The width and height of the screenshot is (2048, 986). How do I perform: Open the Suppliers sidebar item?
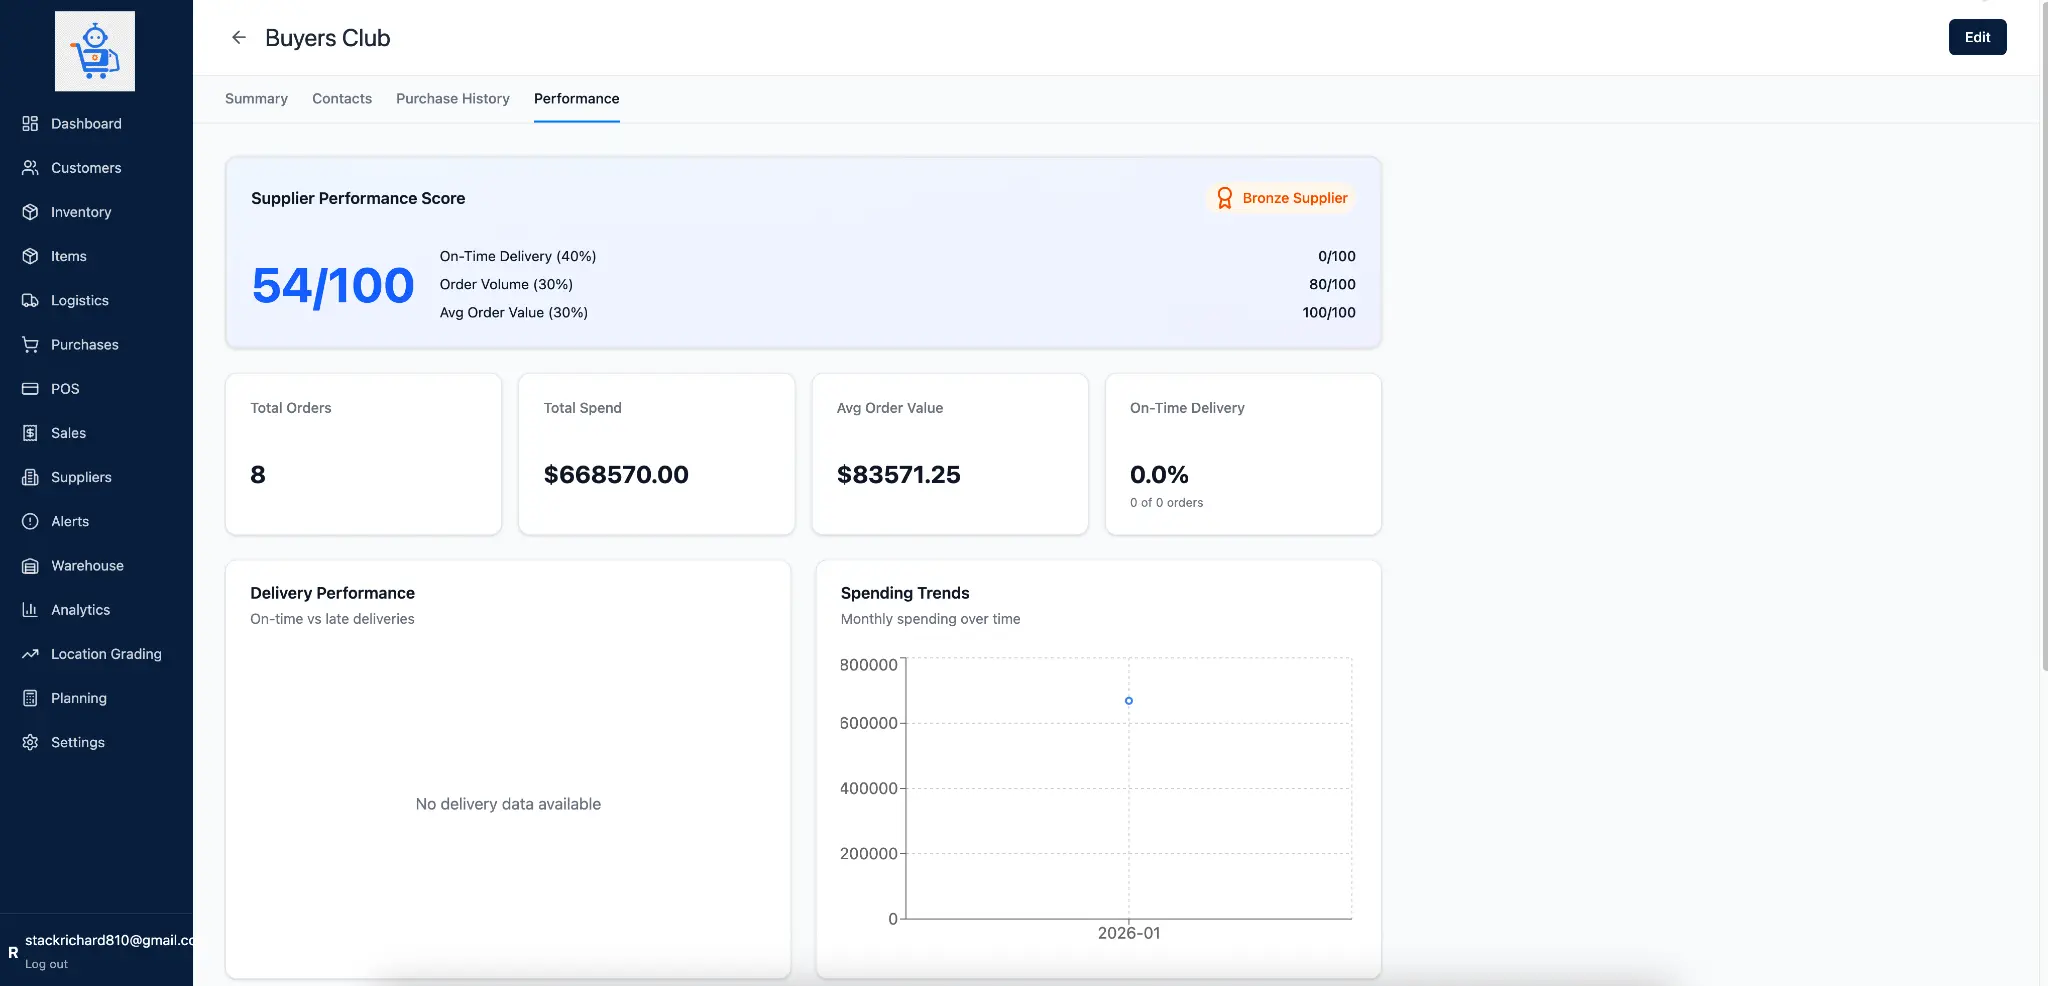tap(81, 478)
